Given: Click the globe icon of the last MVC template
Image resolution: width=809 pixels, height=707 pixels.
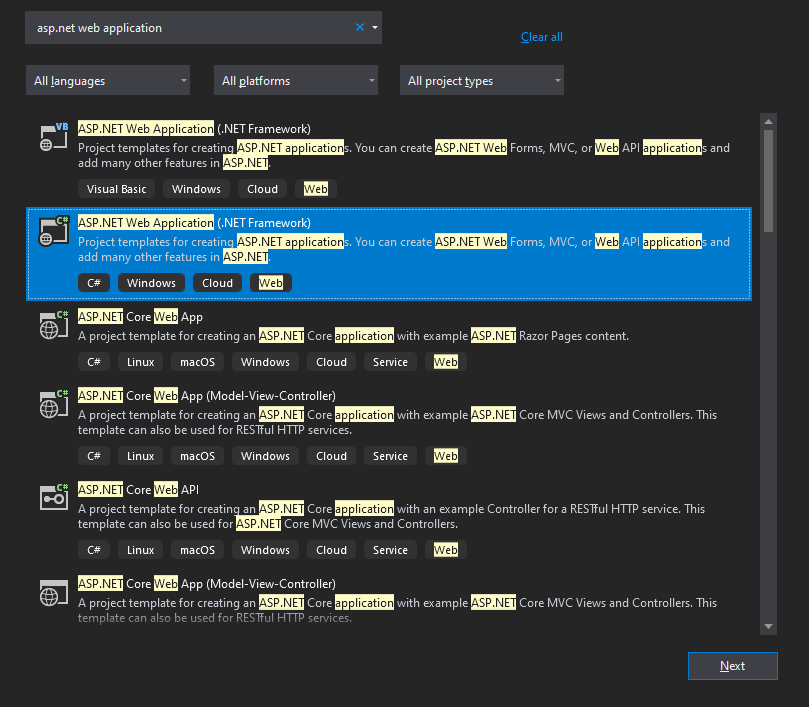Looking at the screenshot, I should [53, 594].
